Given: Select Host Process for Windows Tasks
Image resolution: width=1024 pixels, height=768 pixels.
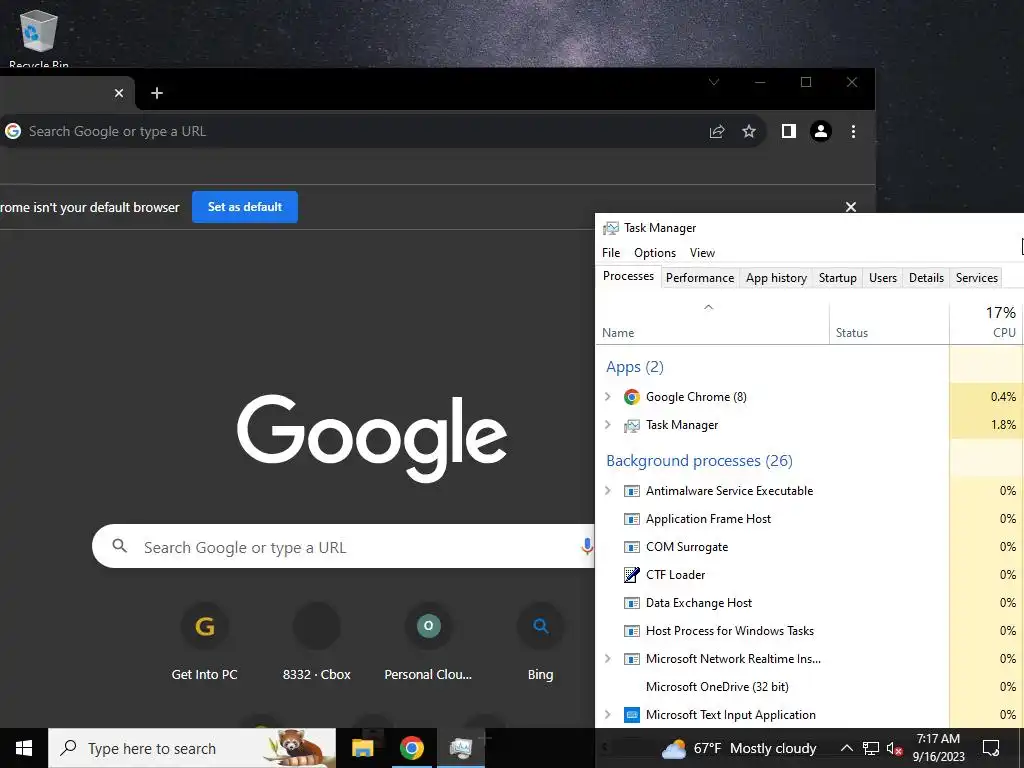Looking at the screenshot, I should pyautogui.click(x=810, y=631).
